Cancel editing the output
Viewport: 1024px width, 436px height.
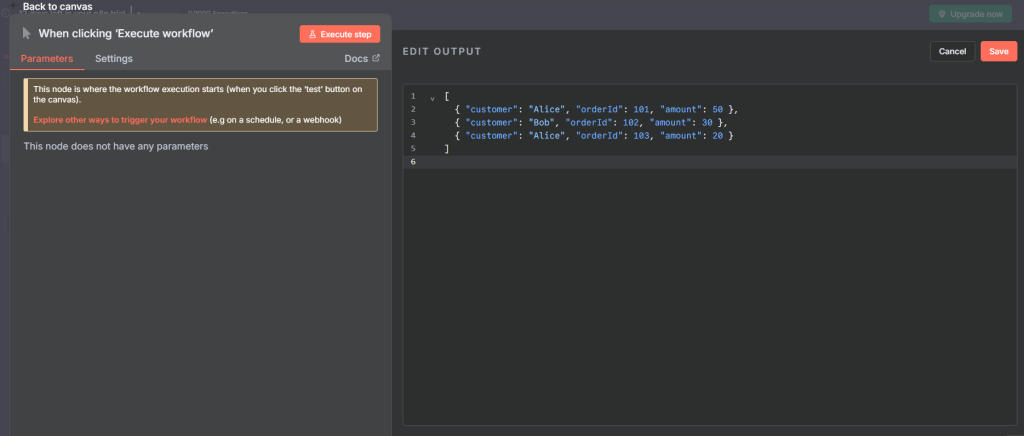[952, 51]
